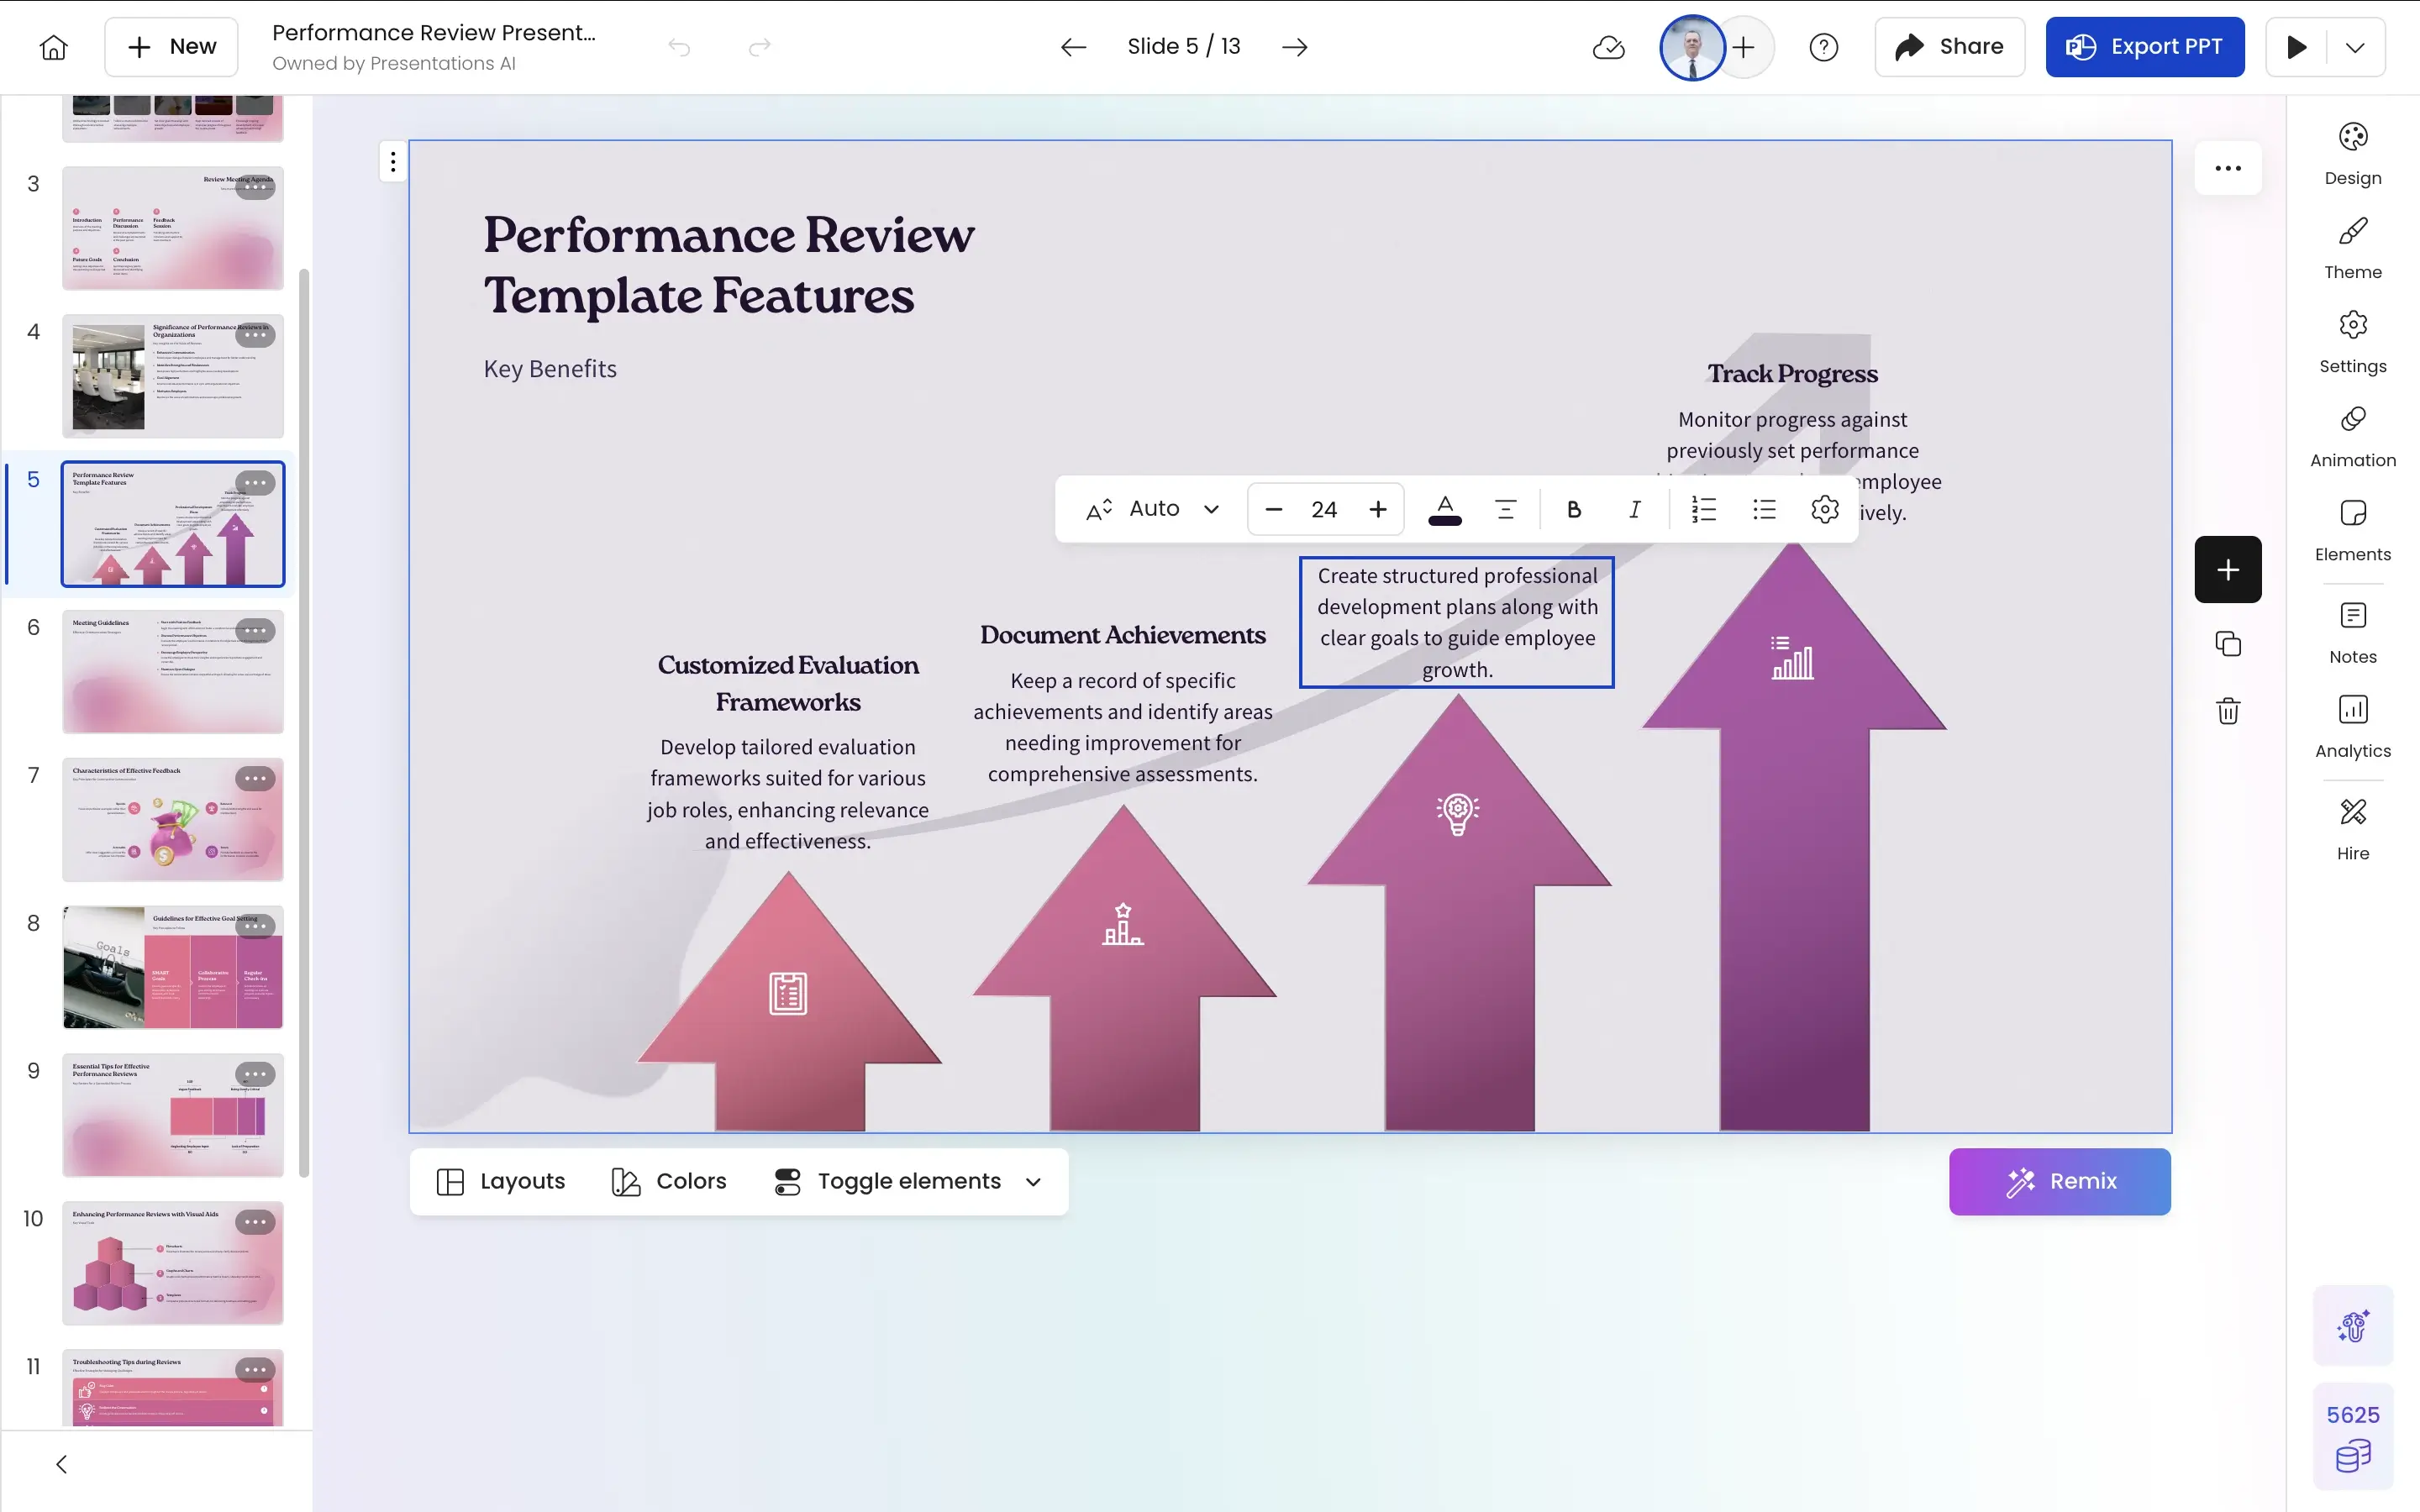Duplicate the current slide icon
This screenshot has height=1512, width=2420.
pos(2228,643)
